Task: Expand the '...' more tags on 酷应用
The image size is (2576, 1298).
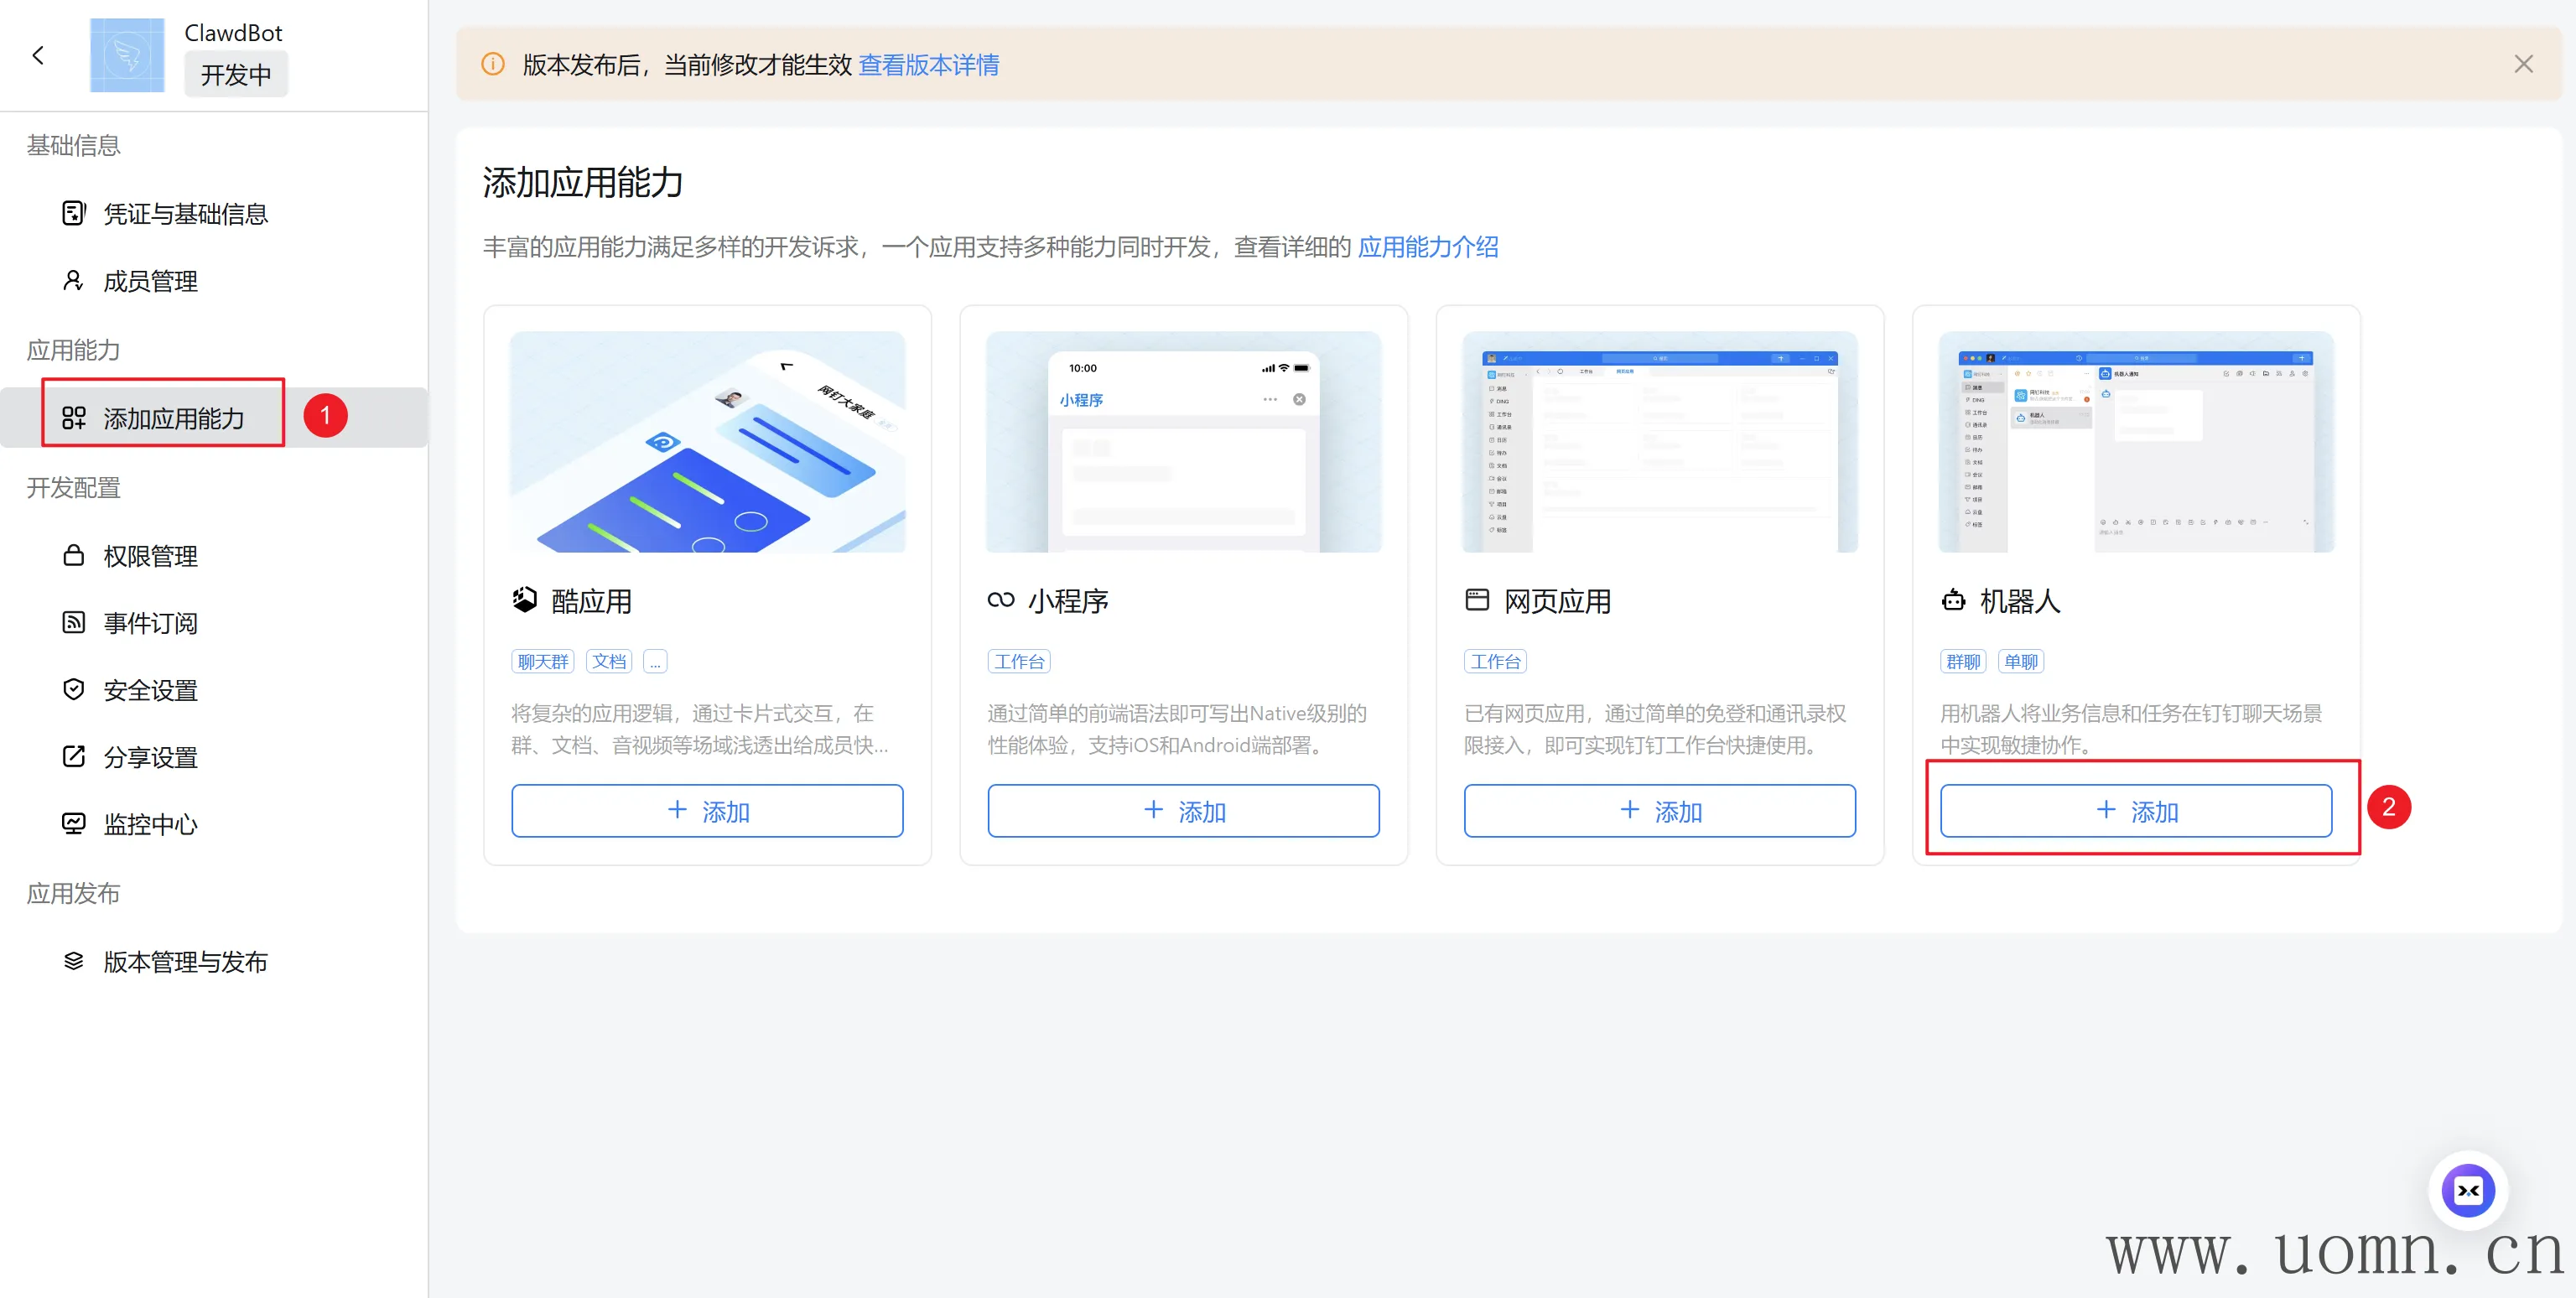Action: point(655,662)
